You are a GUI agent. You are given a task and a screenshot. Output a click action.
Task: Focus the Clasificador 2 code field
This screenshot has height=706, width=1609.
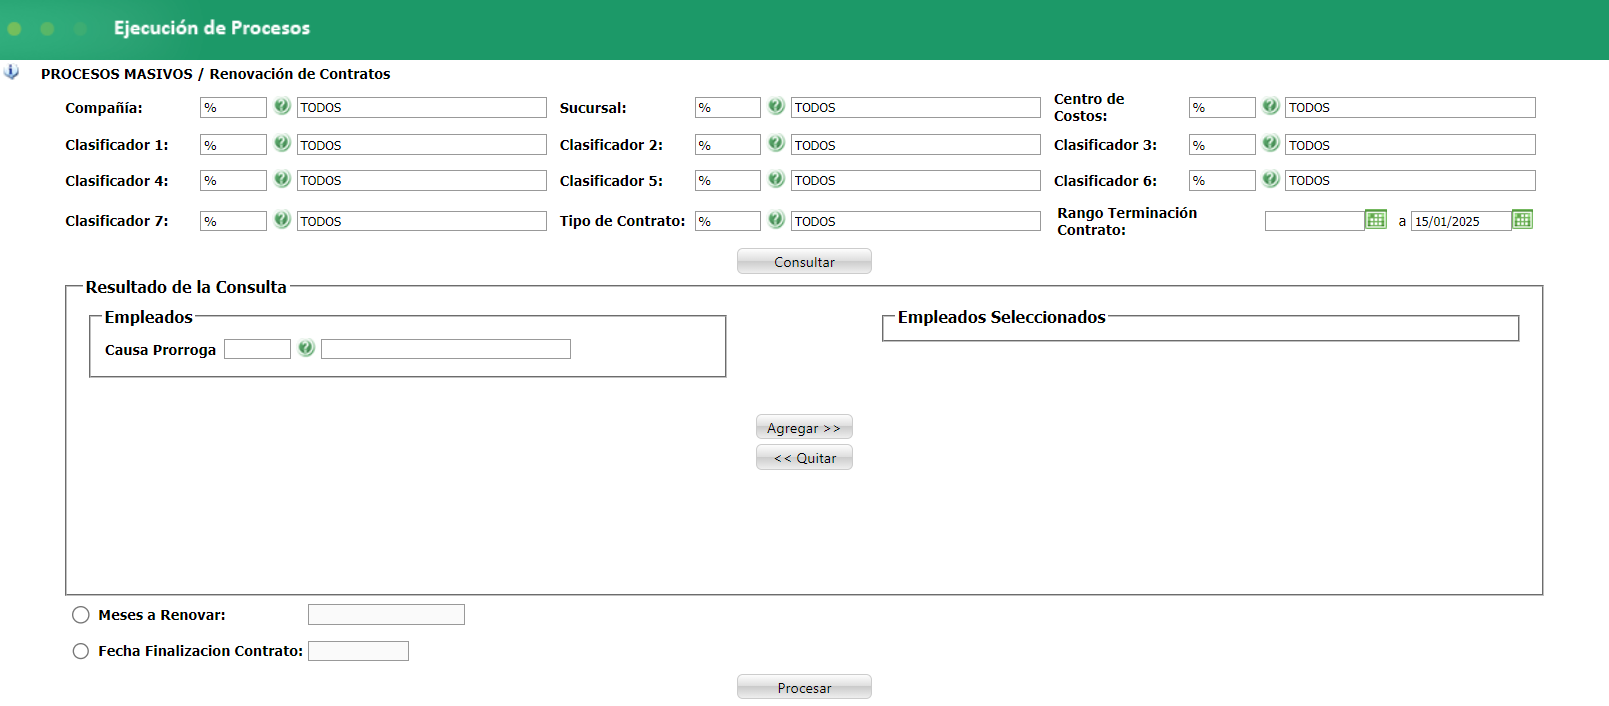(x=728, y=145)
